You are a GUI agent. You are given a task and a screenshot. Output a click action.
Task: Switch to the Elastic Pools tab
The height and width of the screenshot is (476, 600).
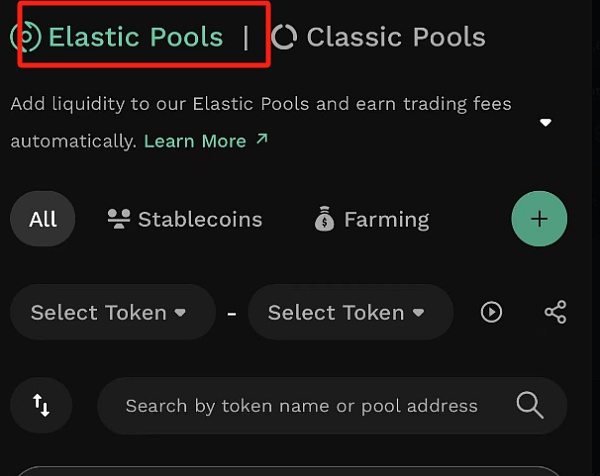(x=135, y=38)
